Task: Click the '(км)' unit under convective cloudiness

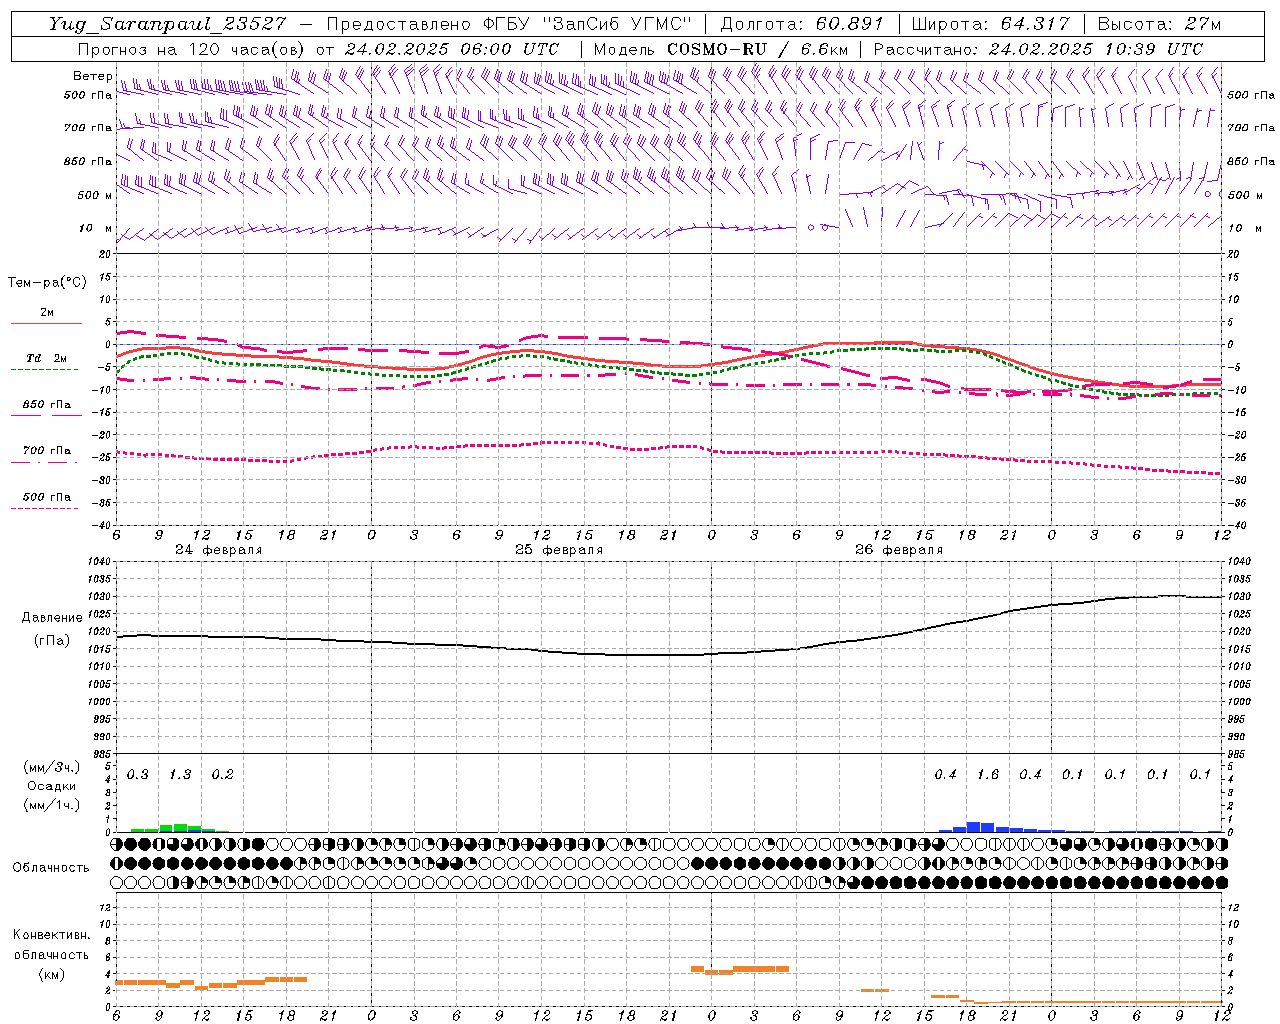Action: click(52, 974)
